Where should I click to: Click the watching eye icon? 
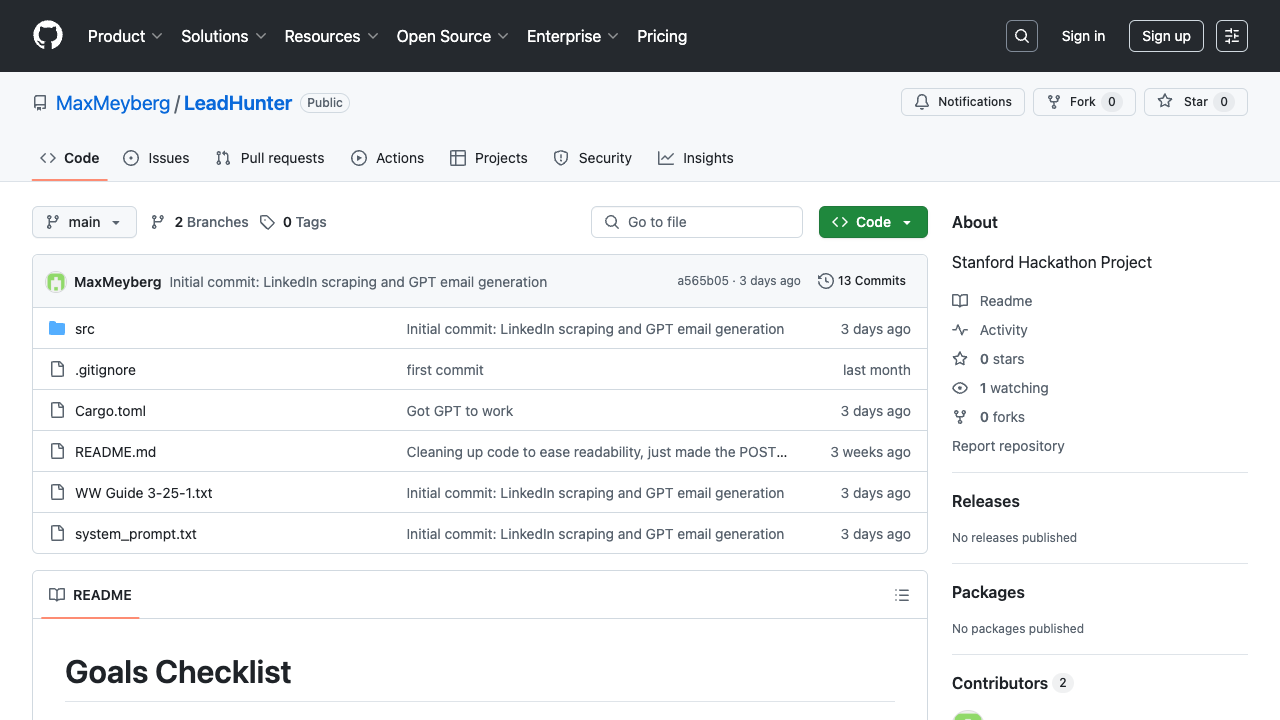click(960, 388)
